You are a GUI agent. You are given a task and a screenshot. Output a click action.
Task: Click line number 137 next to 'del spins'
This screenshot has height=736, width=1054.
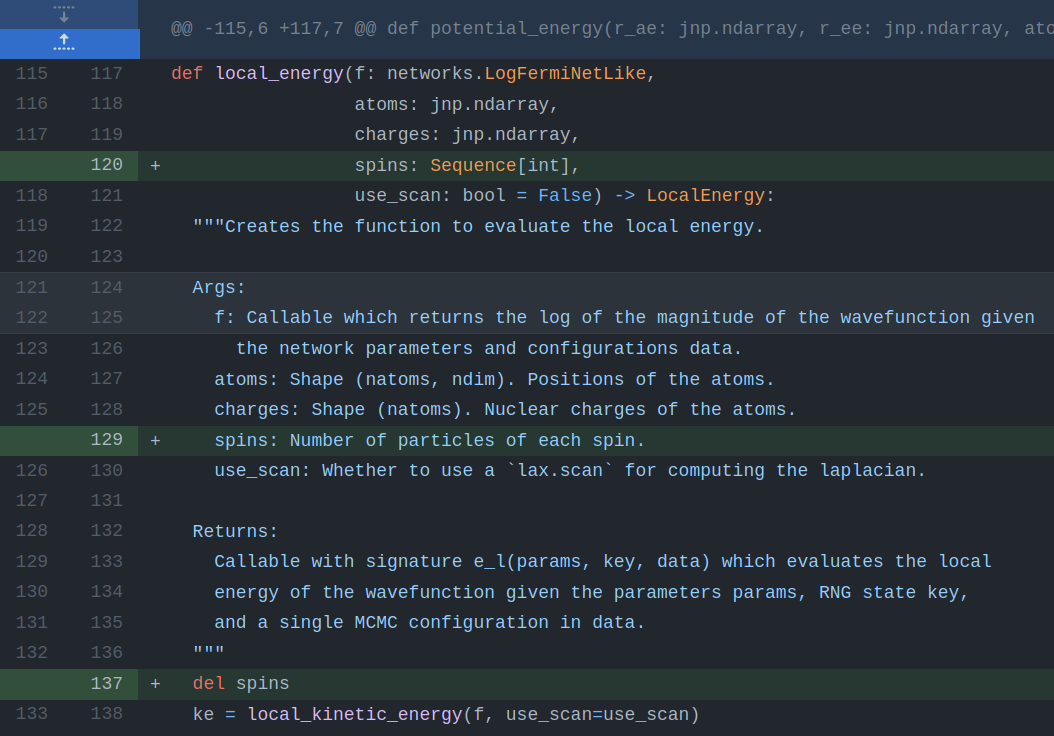point(106,683)
